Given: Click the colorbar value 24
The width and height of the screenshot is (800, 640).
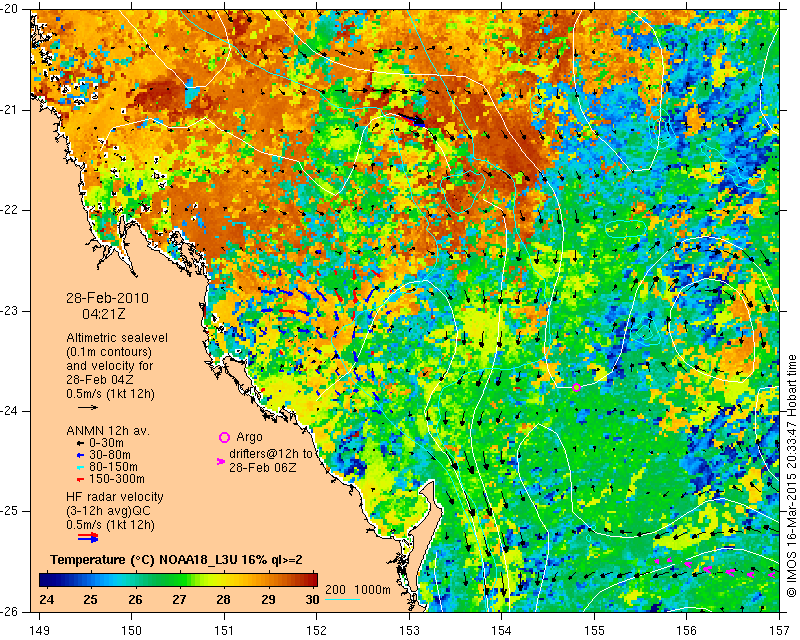Looking at the screenshot, I should coord(46,599).
